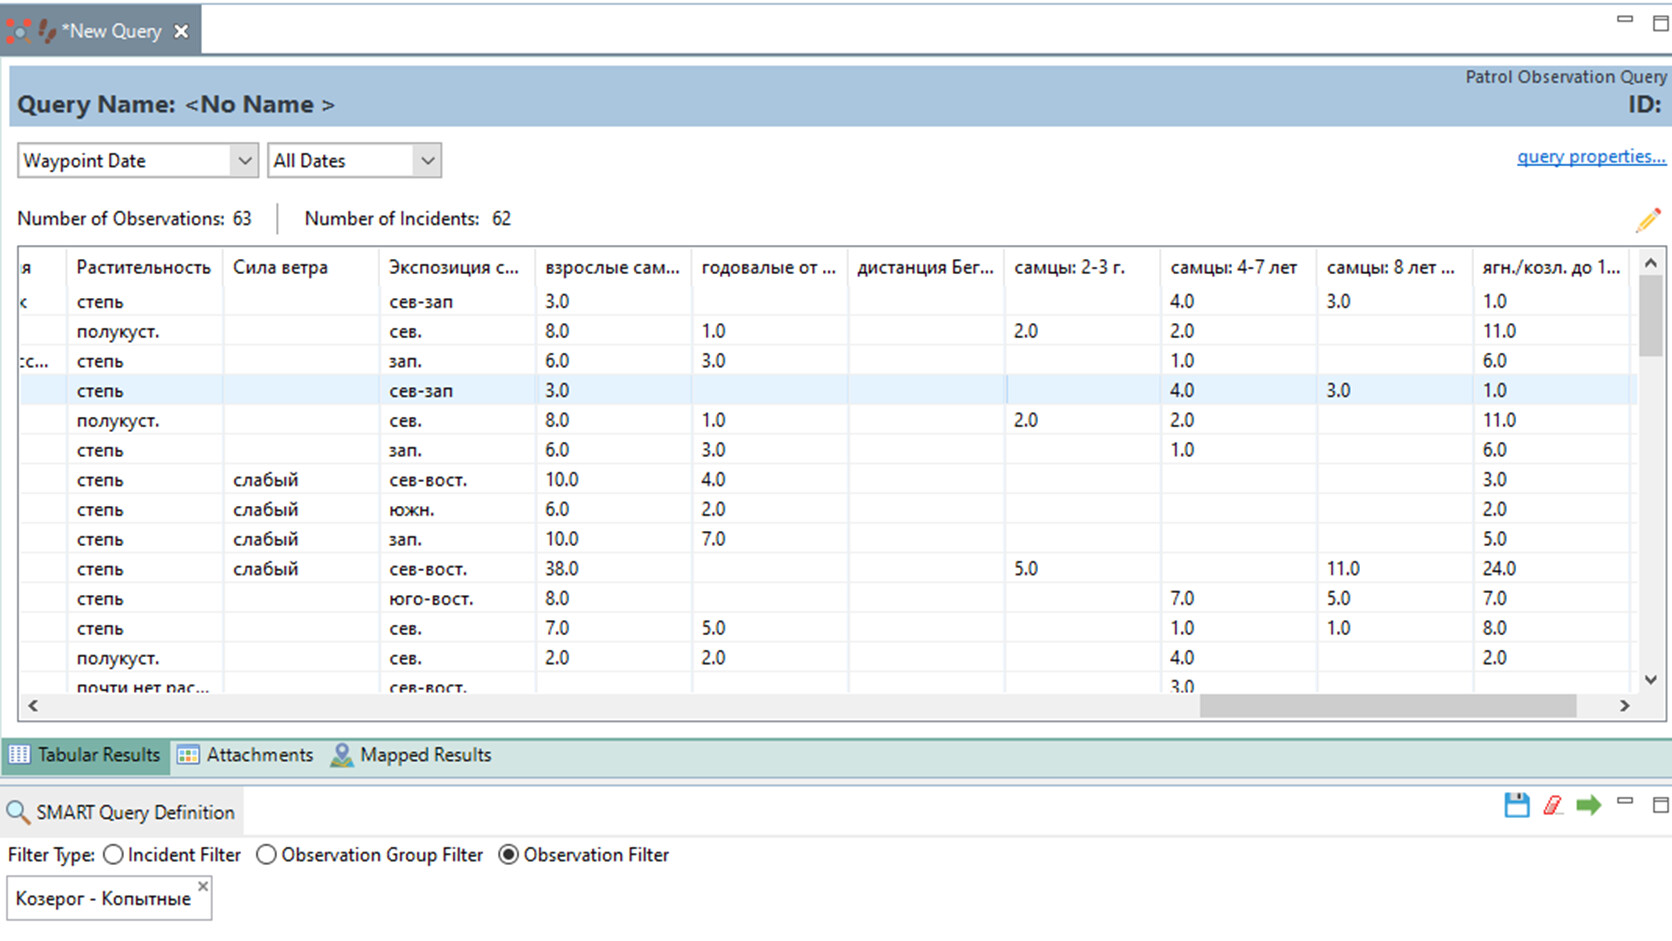
Task: Click the Растительность column header
Action: click(144, 267)
